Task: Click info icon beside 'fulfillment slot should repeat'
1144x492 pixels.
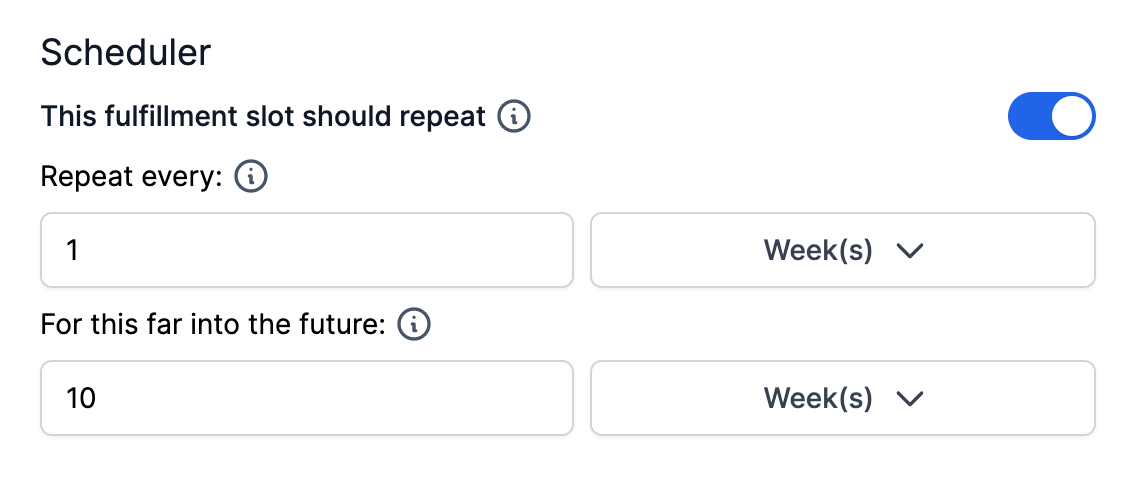Action: pos(514,116)
